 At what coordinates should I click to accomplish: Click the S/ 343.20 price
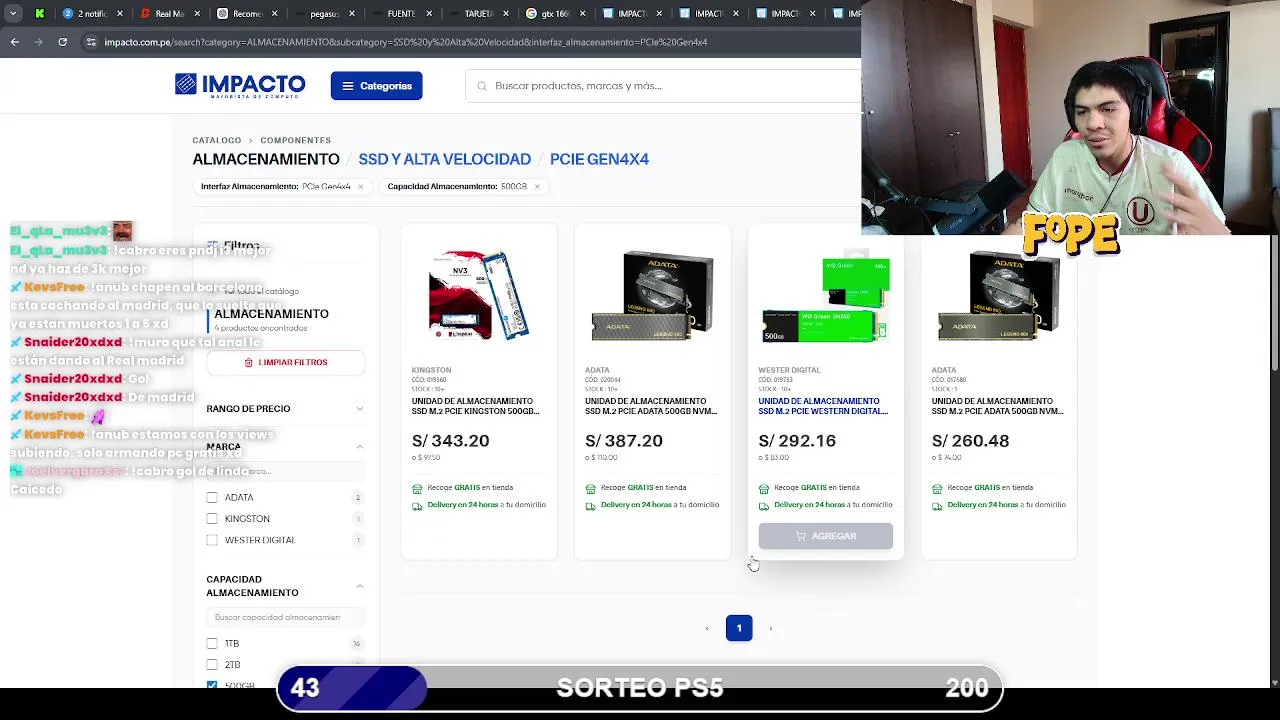point(450,441)
